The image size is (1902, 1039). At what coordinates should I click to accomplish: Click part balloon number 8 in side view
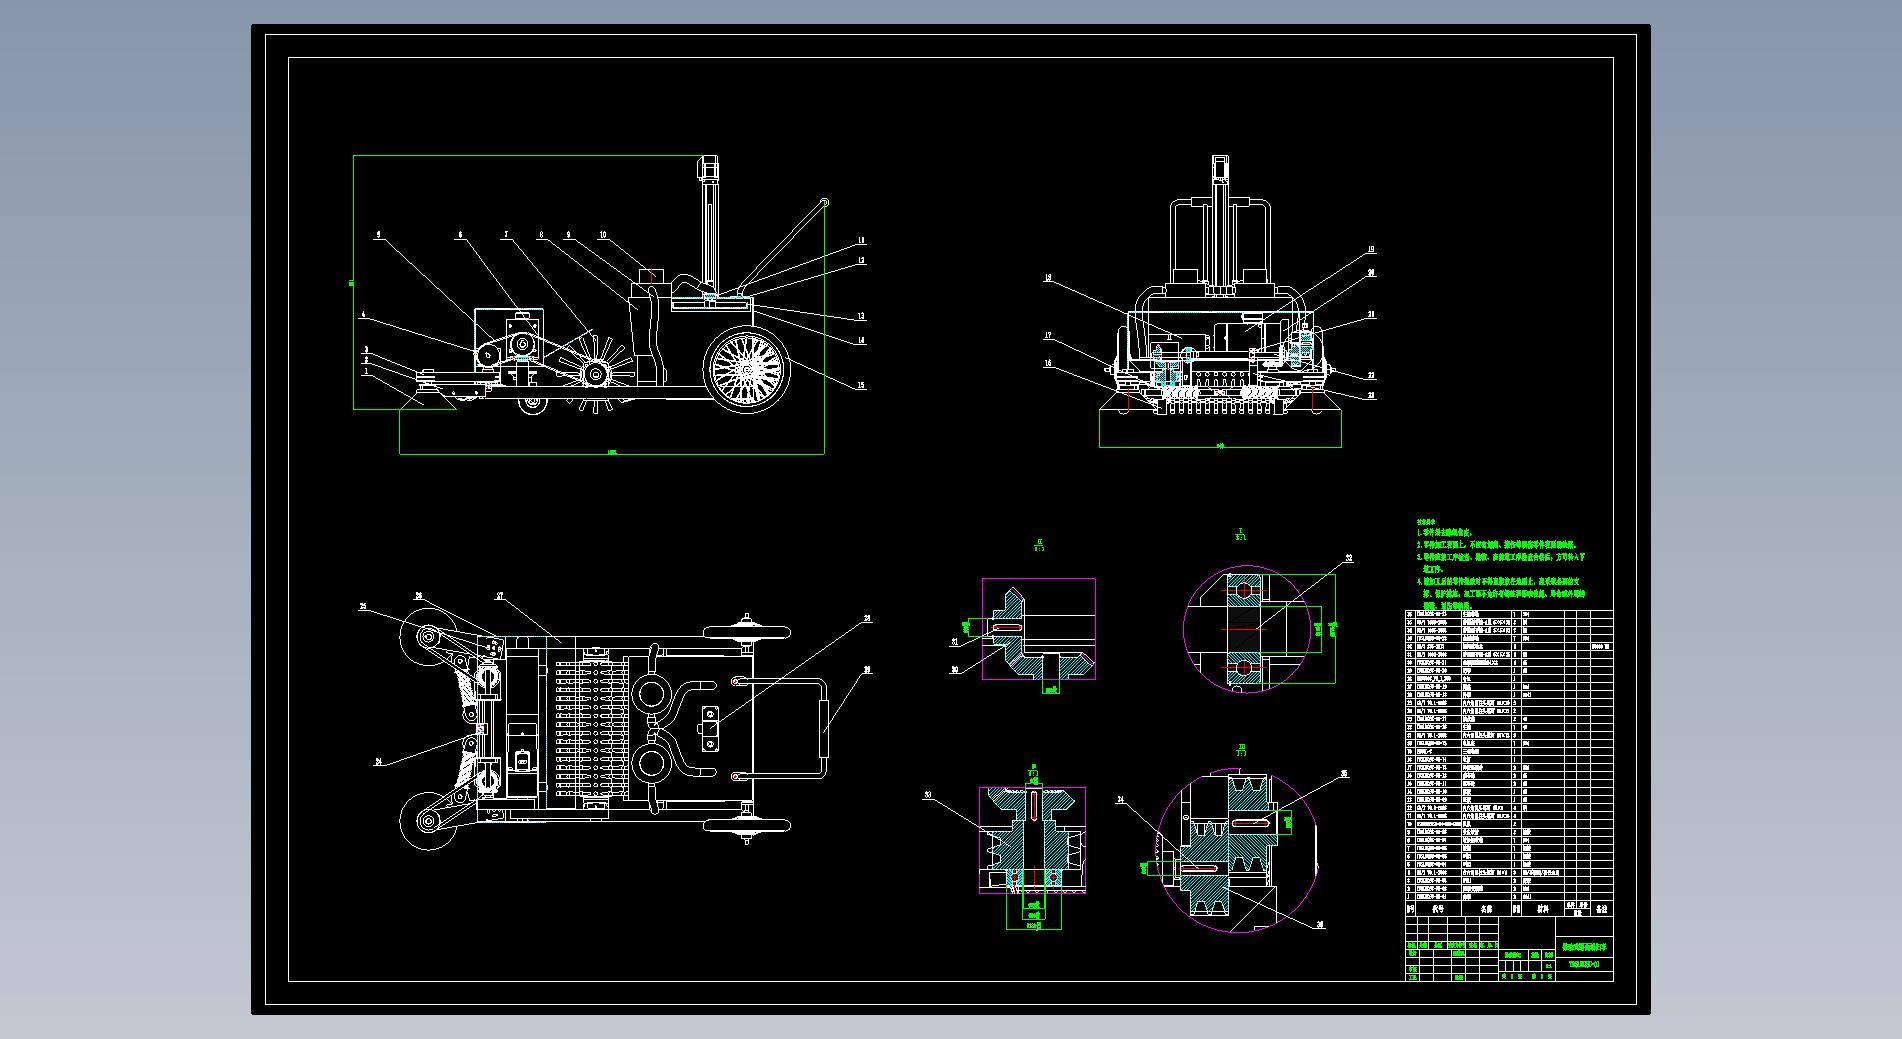click(541, 235)
